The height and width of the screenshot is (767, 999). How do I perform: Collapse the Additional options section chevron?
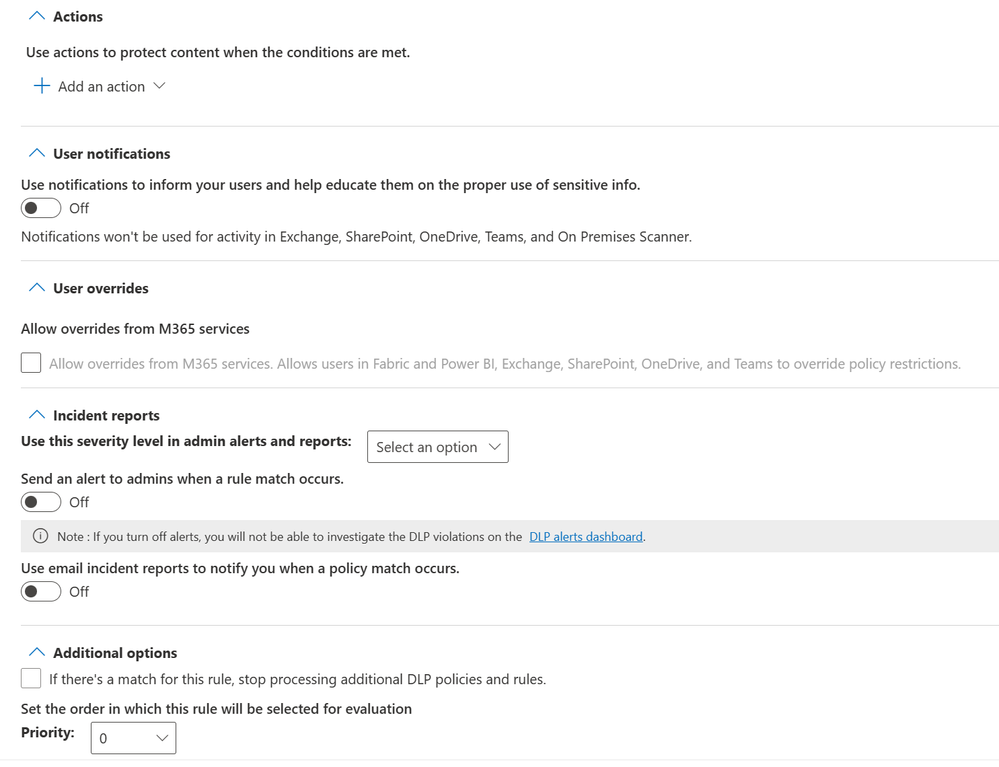[37, 652]
